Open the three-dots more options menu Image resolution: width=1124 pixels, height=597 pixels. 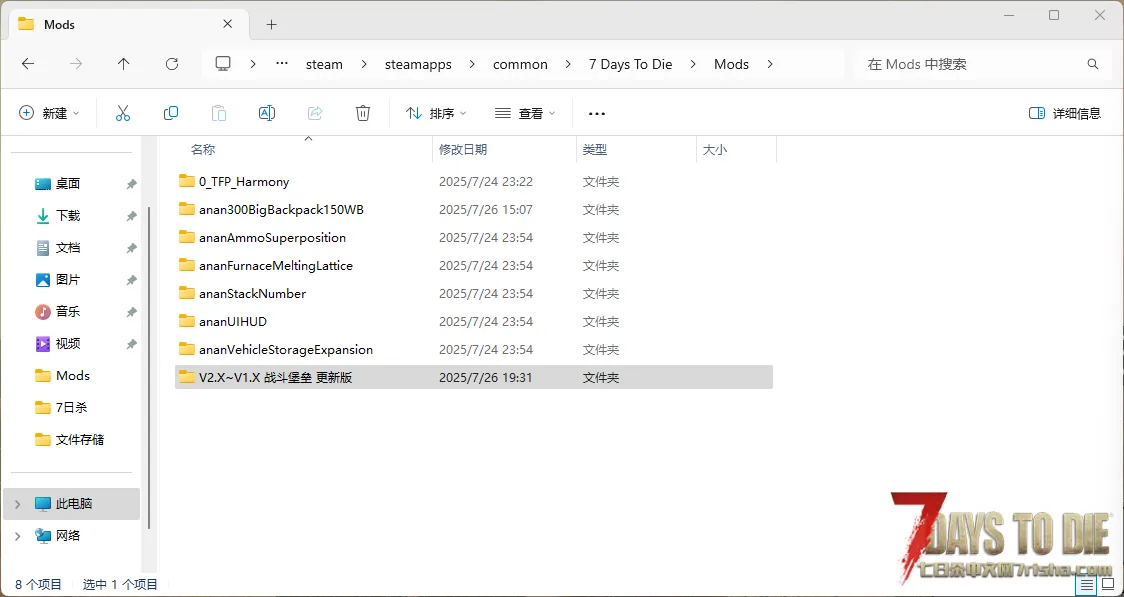(x=597, y=113)
